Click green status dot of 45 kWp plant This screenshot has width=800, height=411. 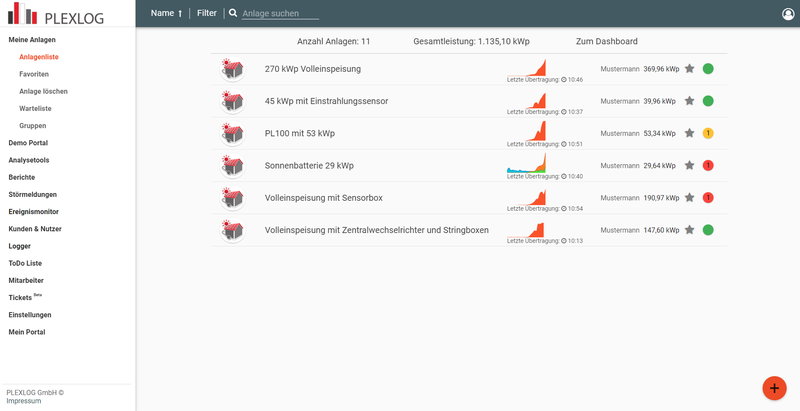(x=708, y=101)
